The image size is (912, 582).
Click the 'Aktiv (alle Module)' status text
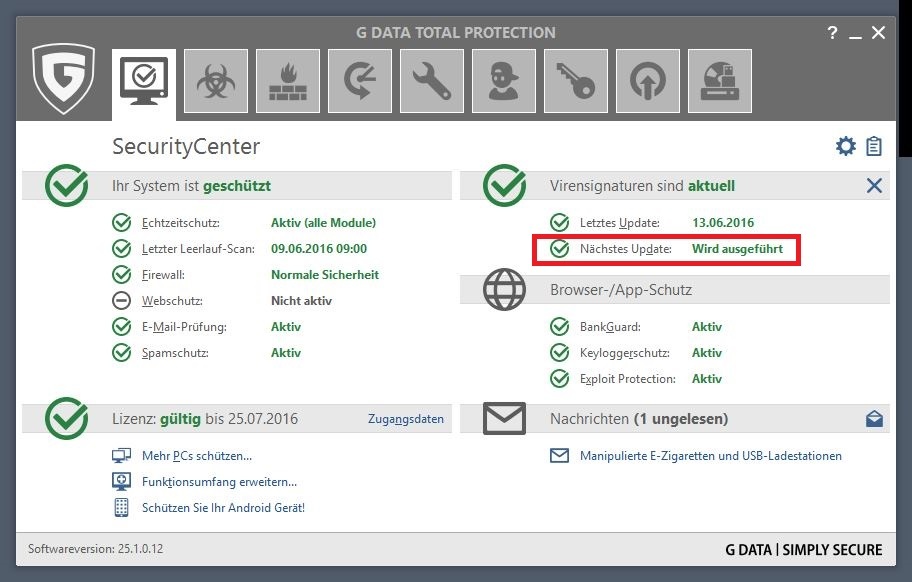coord(323,223)
